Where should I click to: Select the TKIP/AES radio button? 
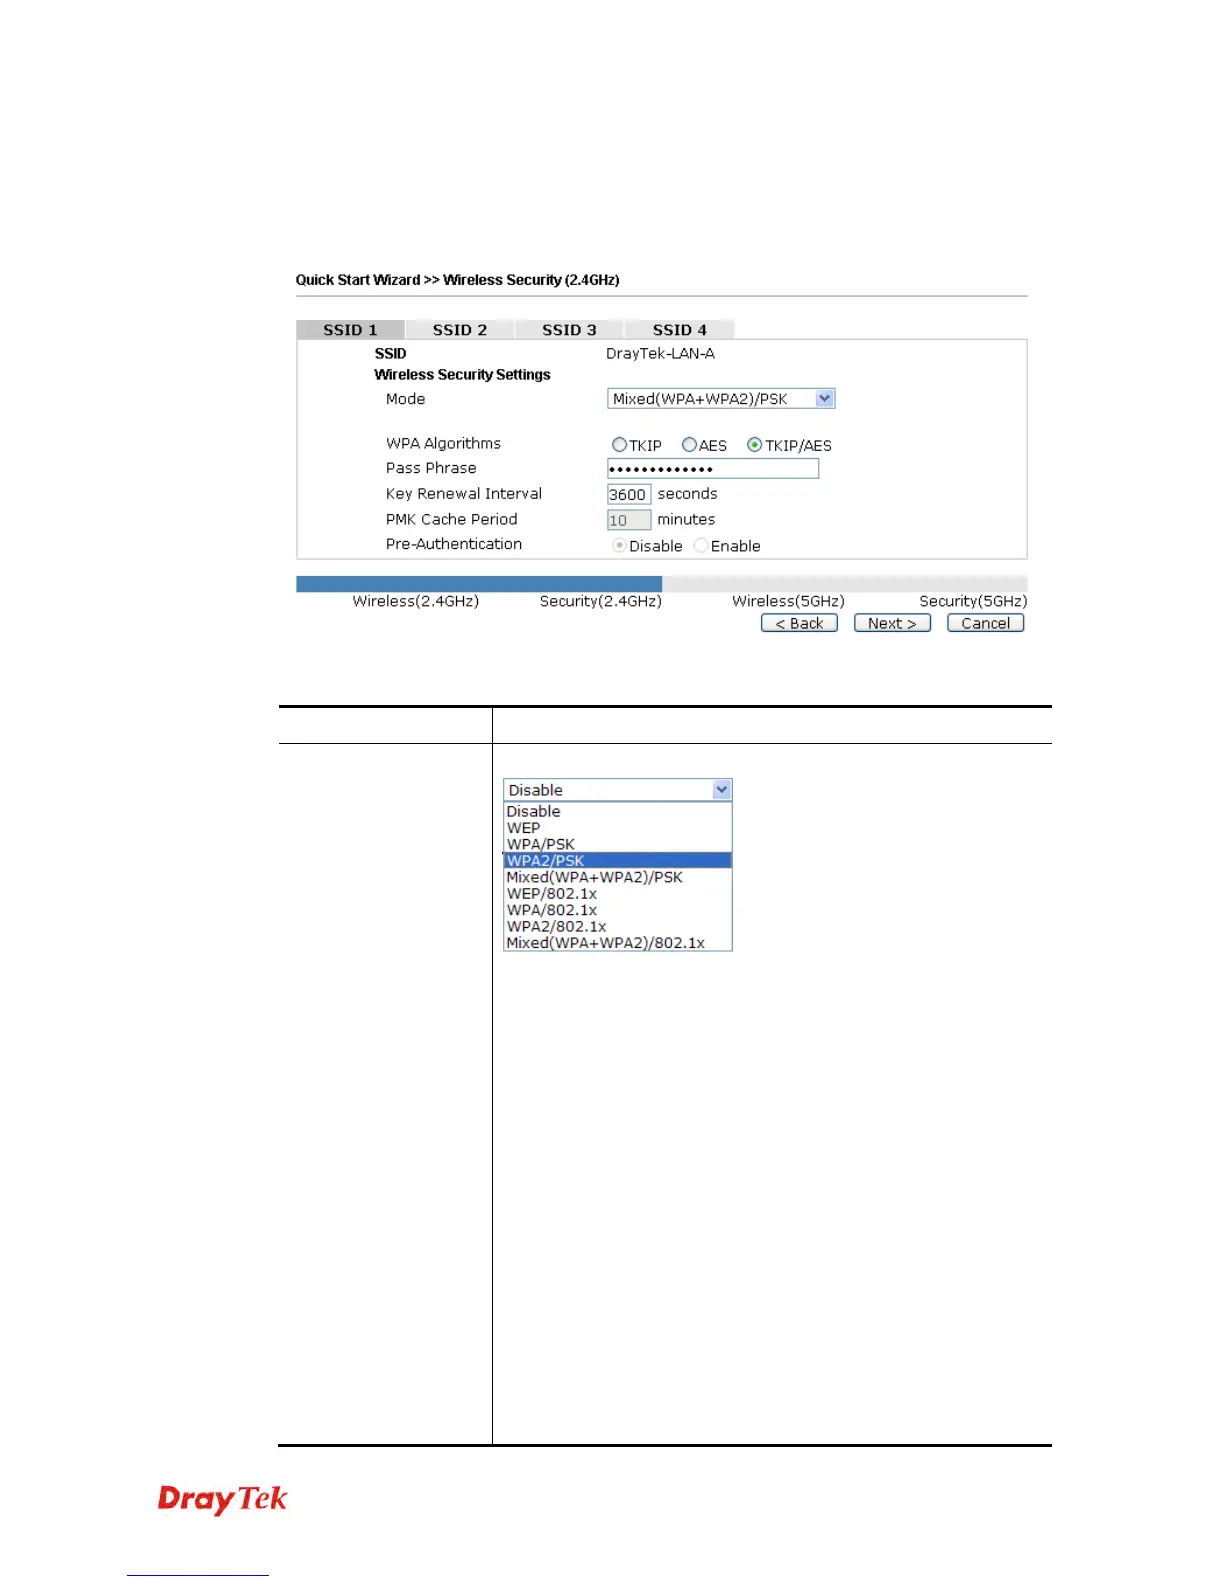tap(755, 445)
